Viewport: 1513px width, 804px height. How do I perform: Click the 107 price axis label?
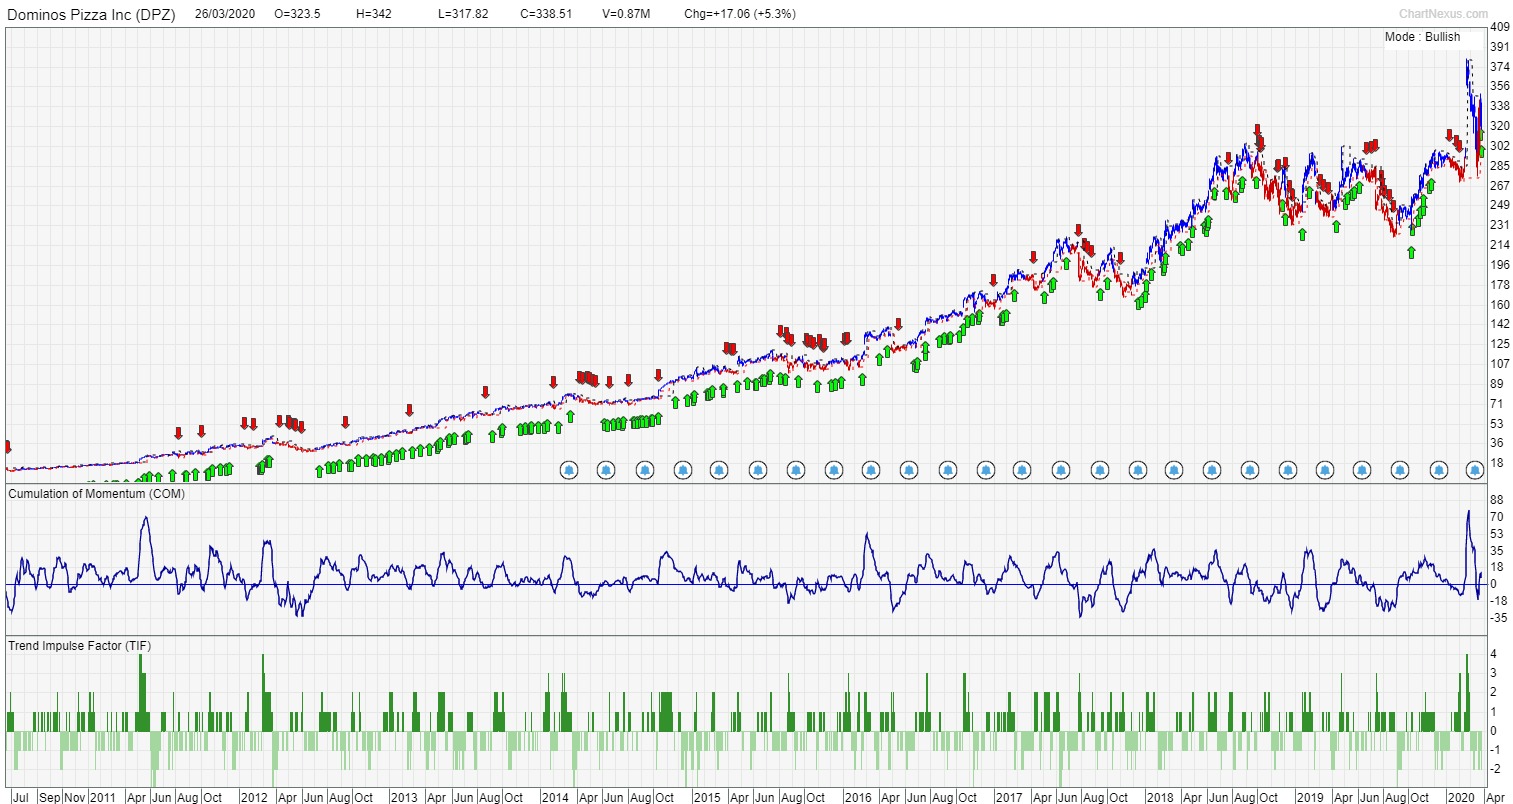[x=1500, y=364]
